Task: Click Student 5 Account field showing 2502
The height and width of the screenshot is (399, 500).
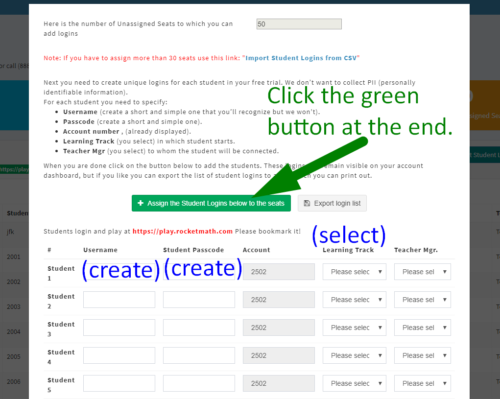Action: point(279,383)
